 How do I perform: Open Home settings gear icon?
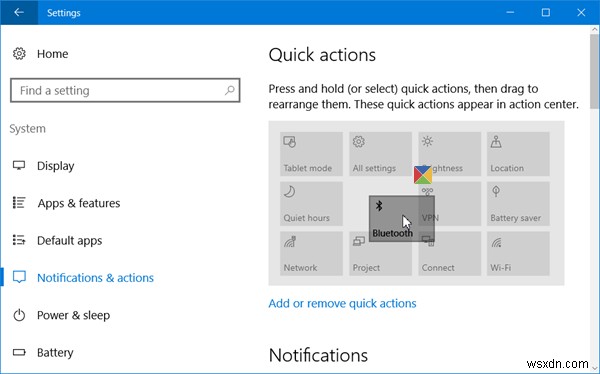pyautogui.click(x=19, y=54)
